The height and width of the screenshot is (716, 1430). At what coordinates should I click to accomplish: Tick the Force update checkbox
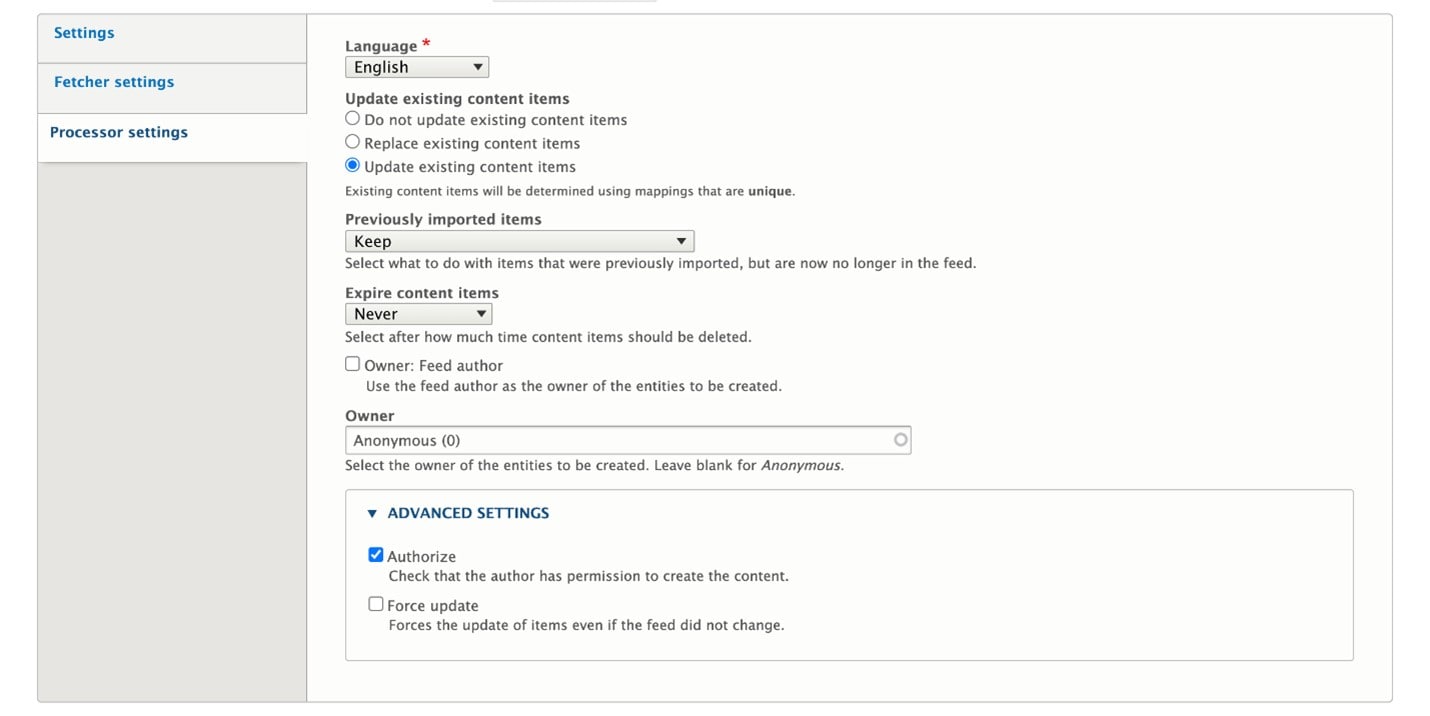point(376,604)
